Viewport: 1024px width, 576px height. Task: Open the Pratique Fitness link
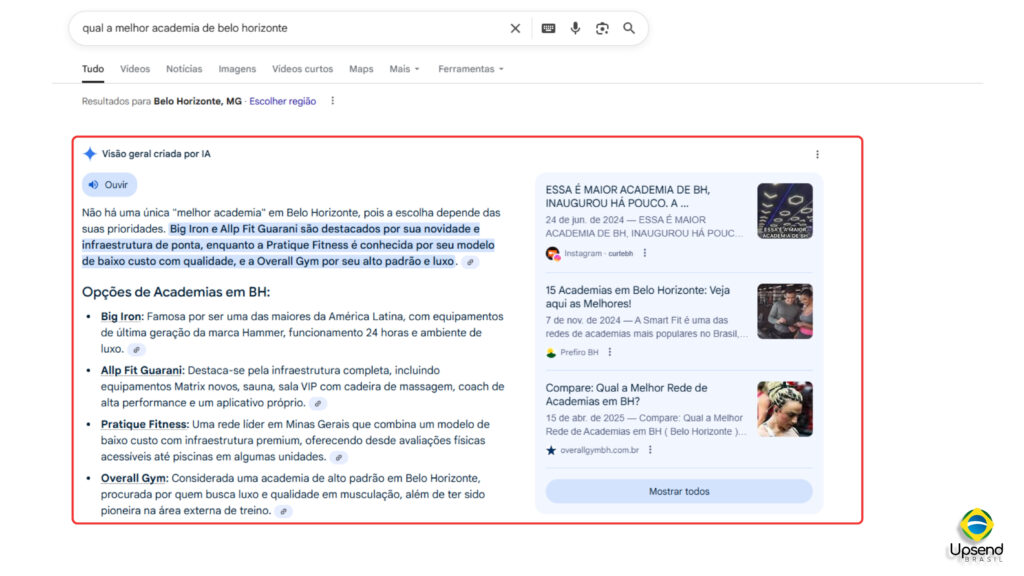144,424
